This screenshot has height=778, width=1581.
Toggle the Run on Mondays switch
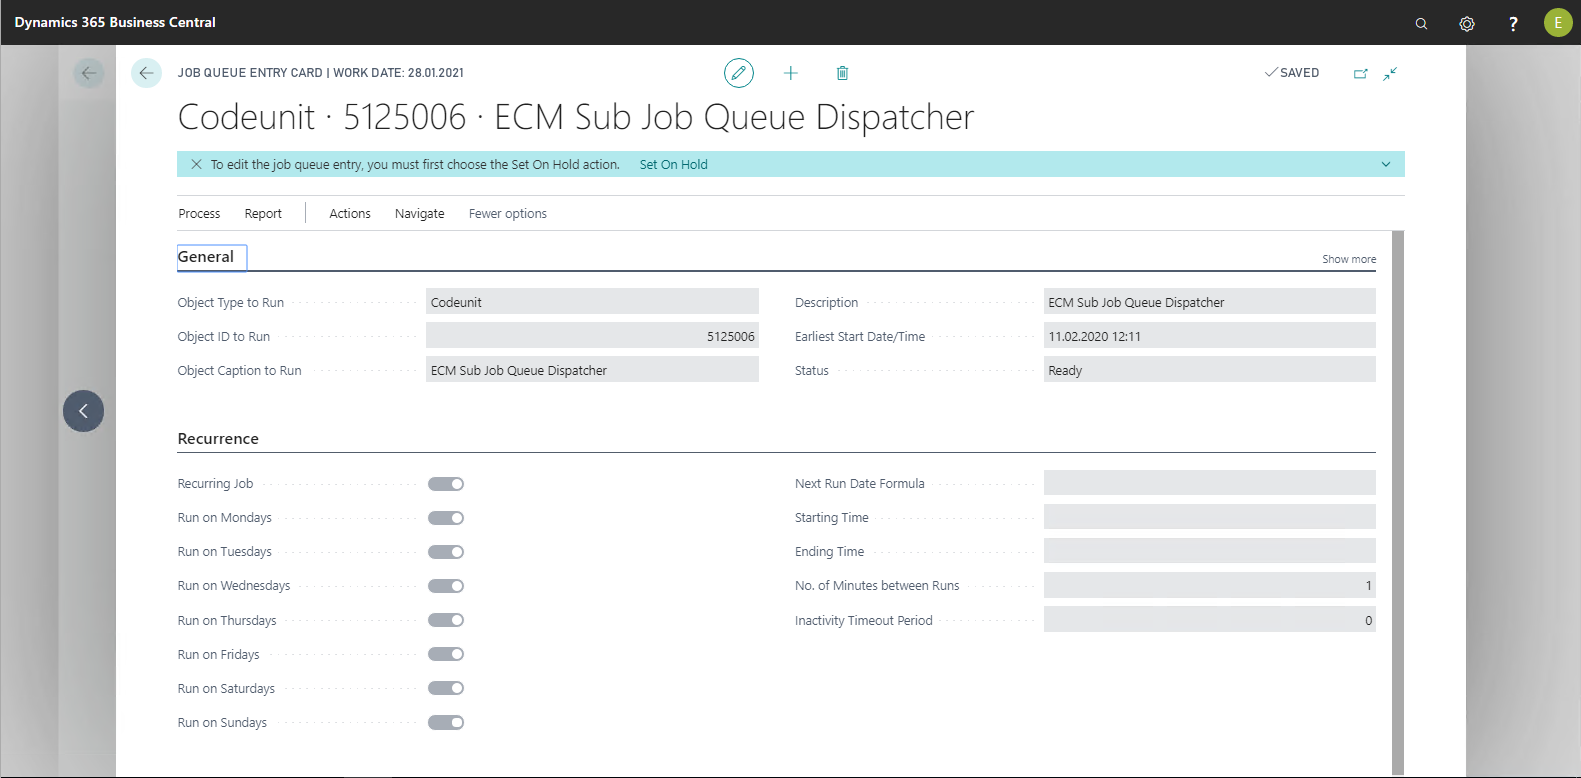tap(446, 518)
